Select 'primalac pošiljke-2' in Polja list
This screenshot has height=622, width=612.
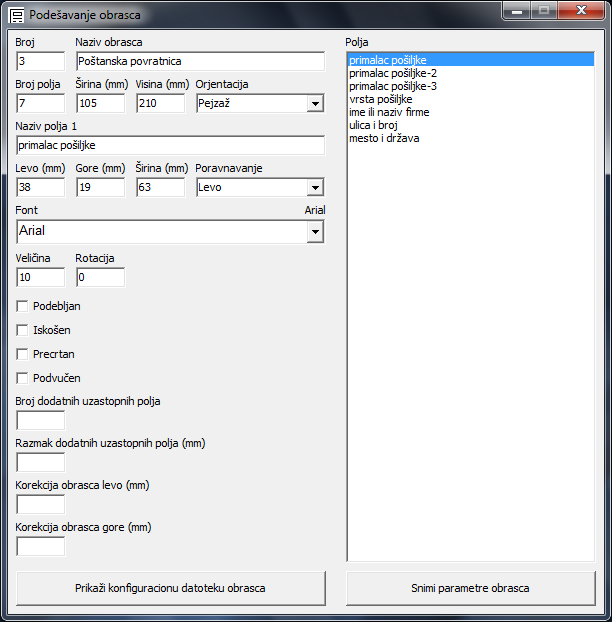point(392,73)
